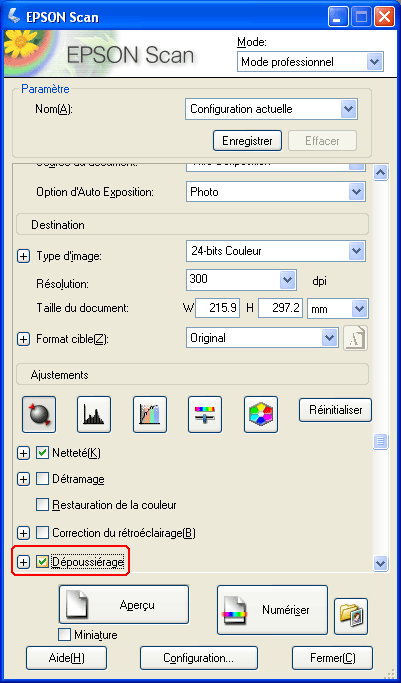Open the mm units dropdown
This screenshot has width=401, height=683.
tap(338, 309)
